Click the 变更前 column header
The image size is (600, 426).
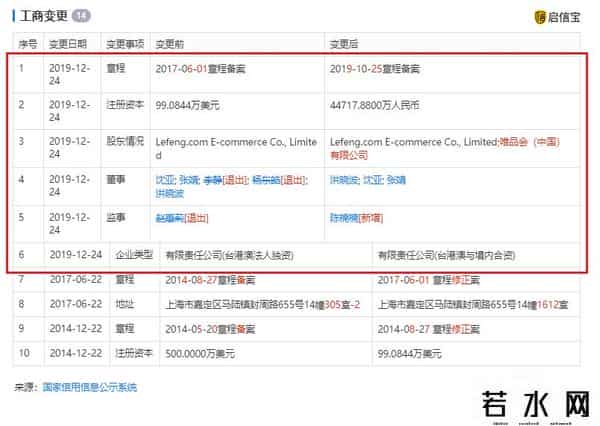(170, 44)
